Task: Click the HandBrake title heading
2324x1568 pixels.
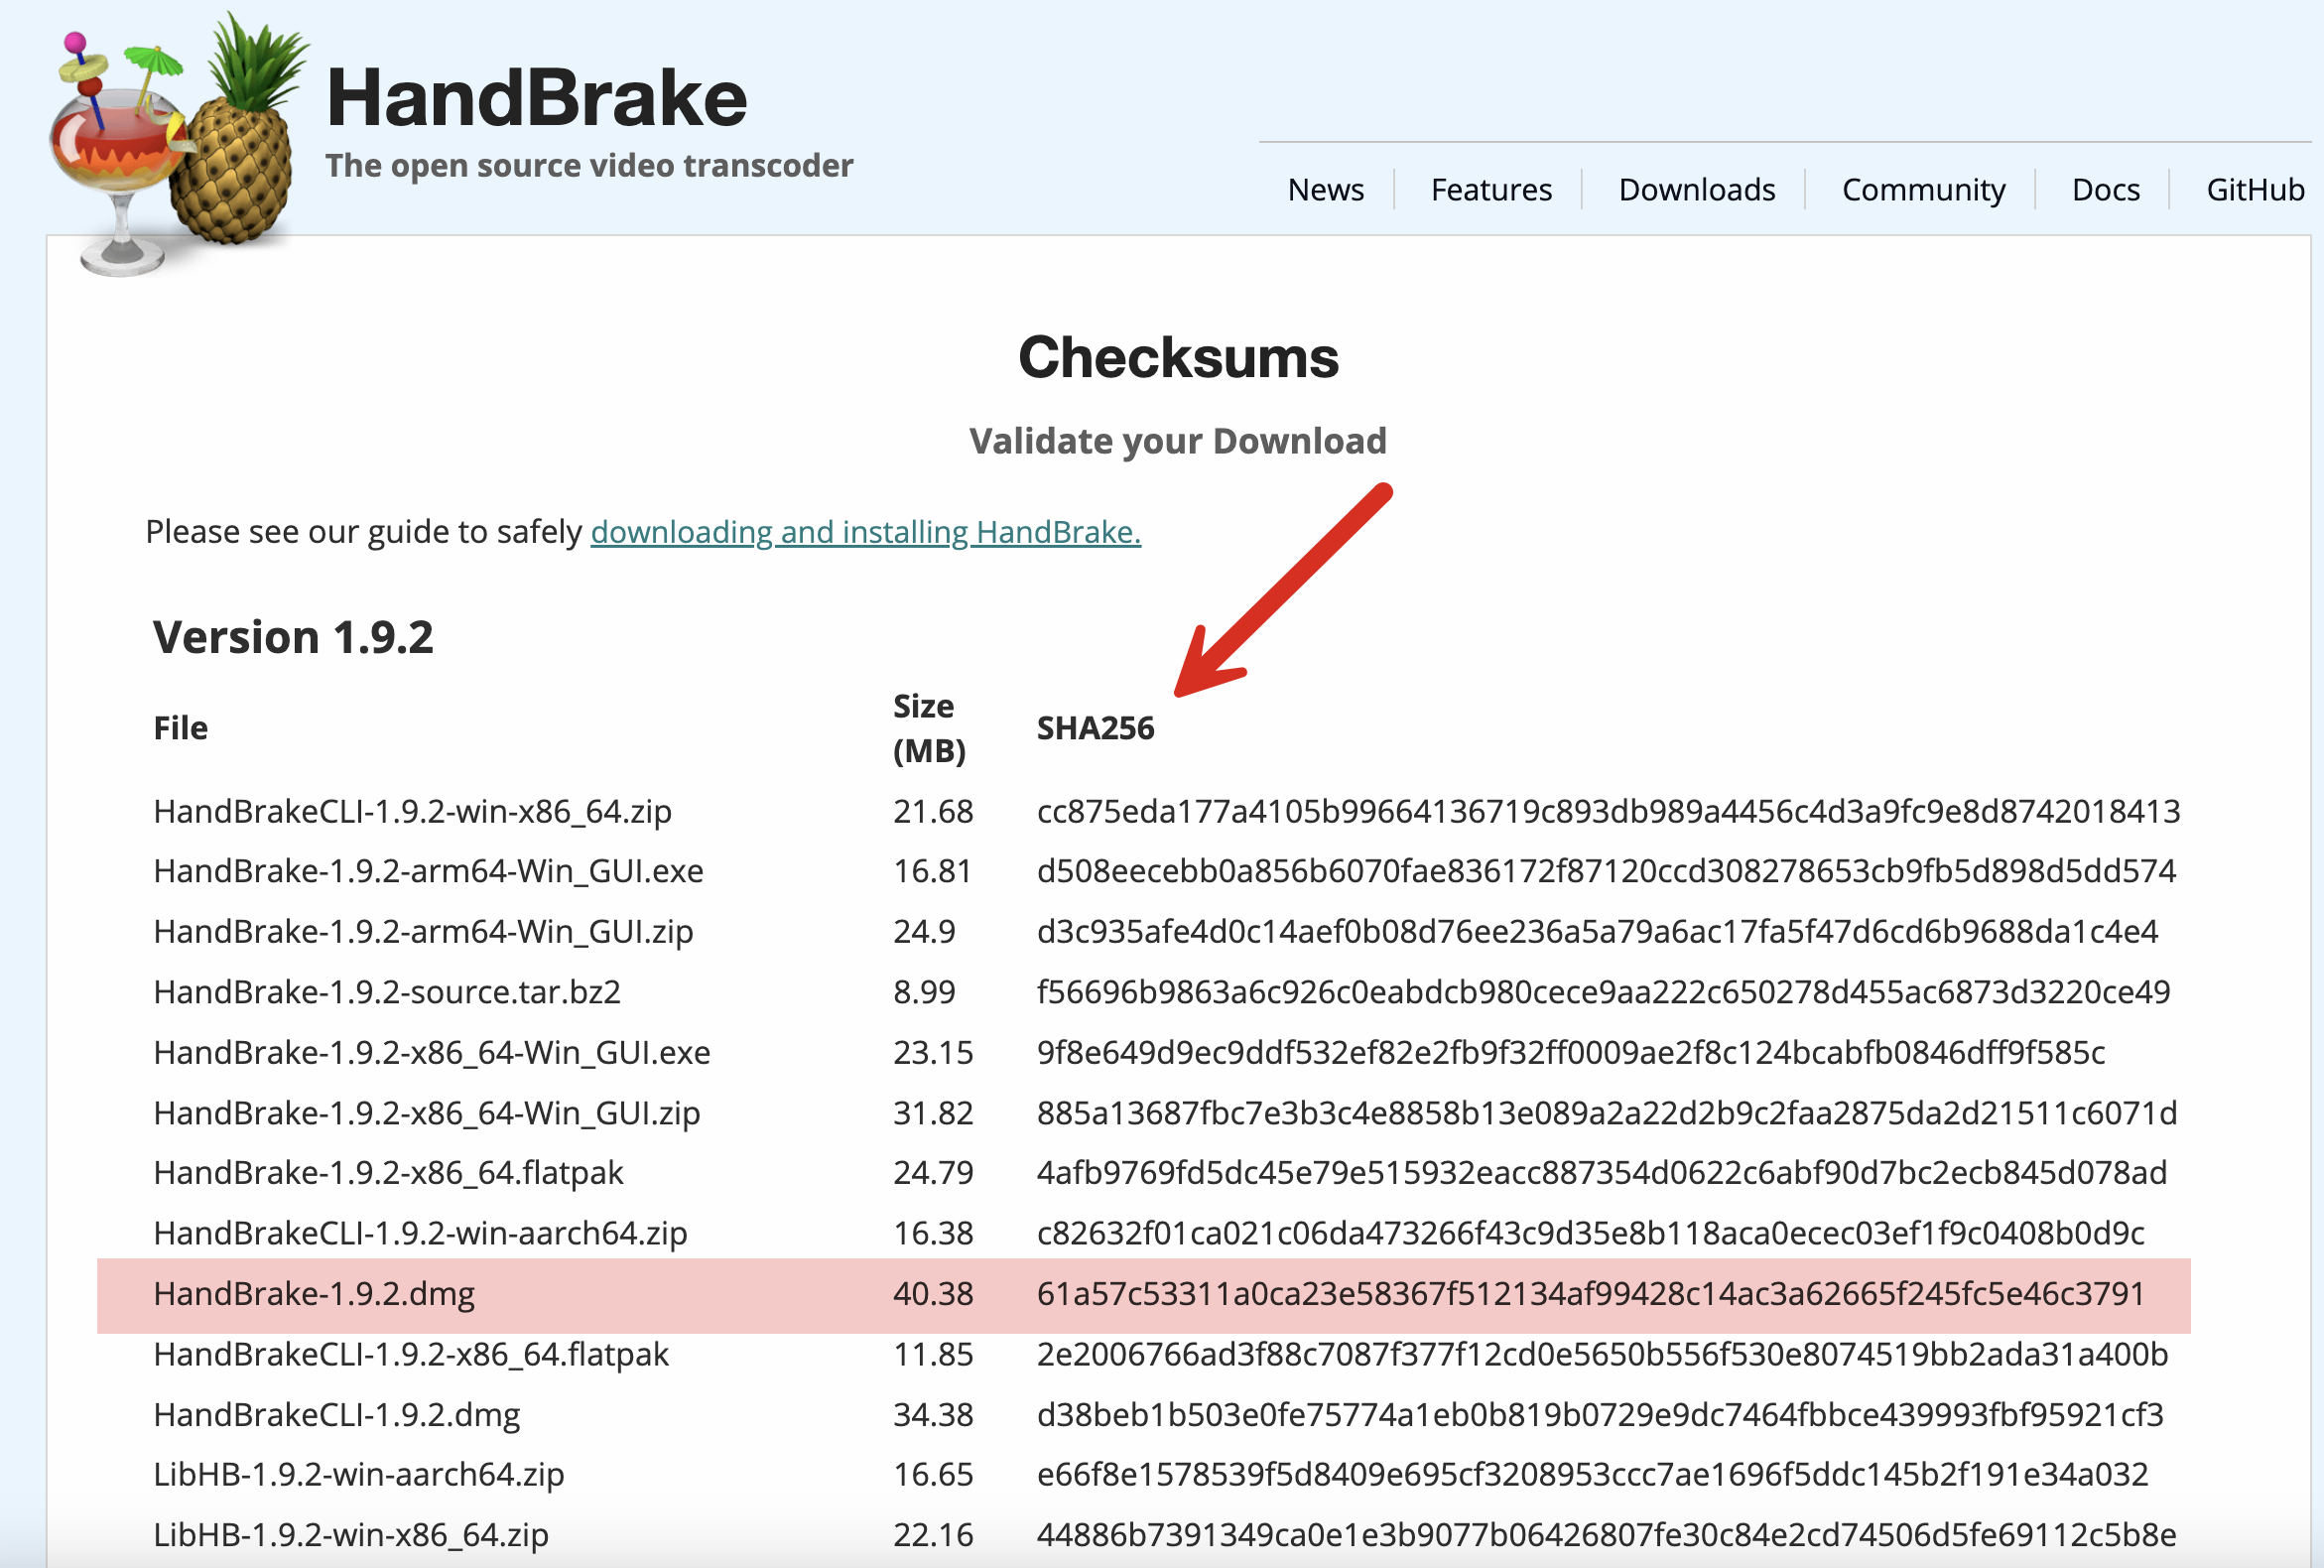Action: pyautogui.click(x=537, y=97)
